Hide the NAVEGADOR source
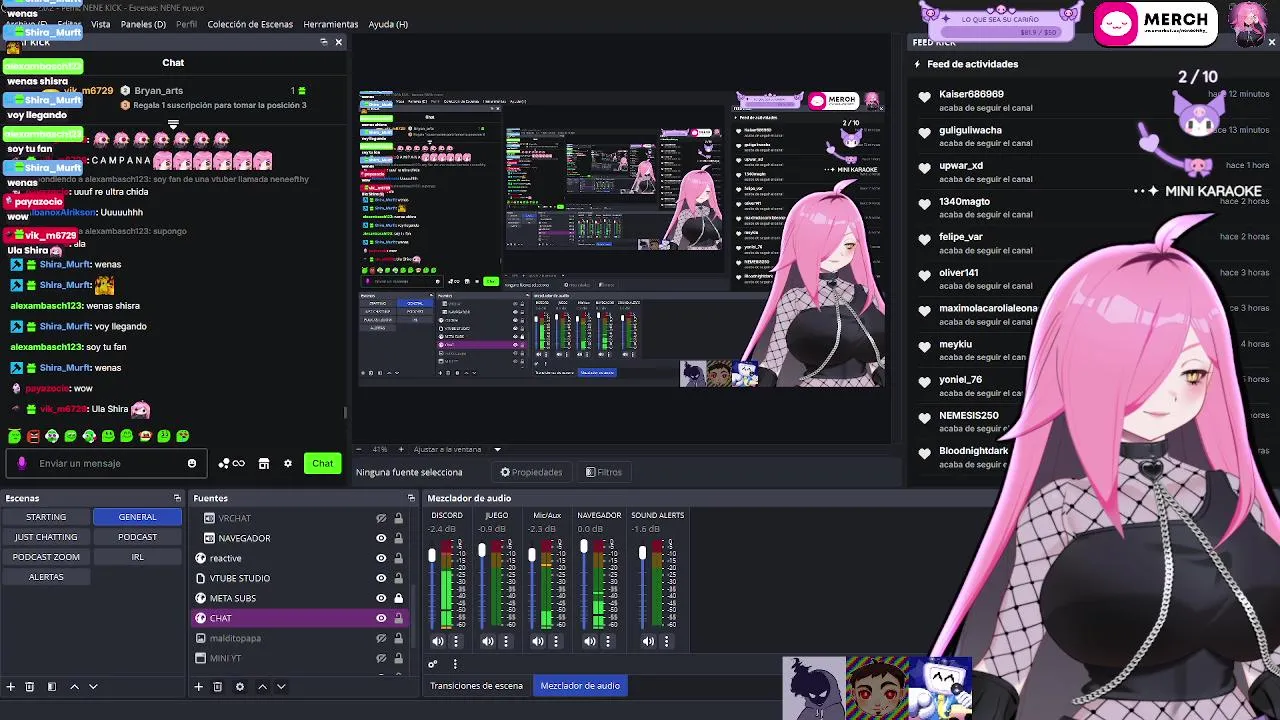Viewport: 1280px width, 720px height. click(381, 538)
